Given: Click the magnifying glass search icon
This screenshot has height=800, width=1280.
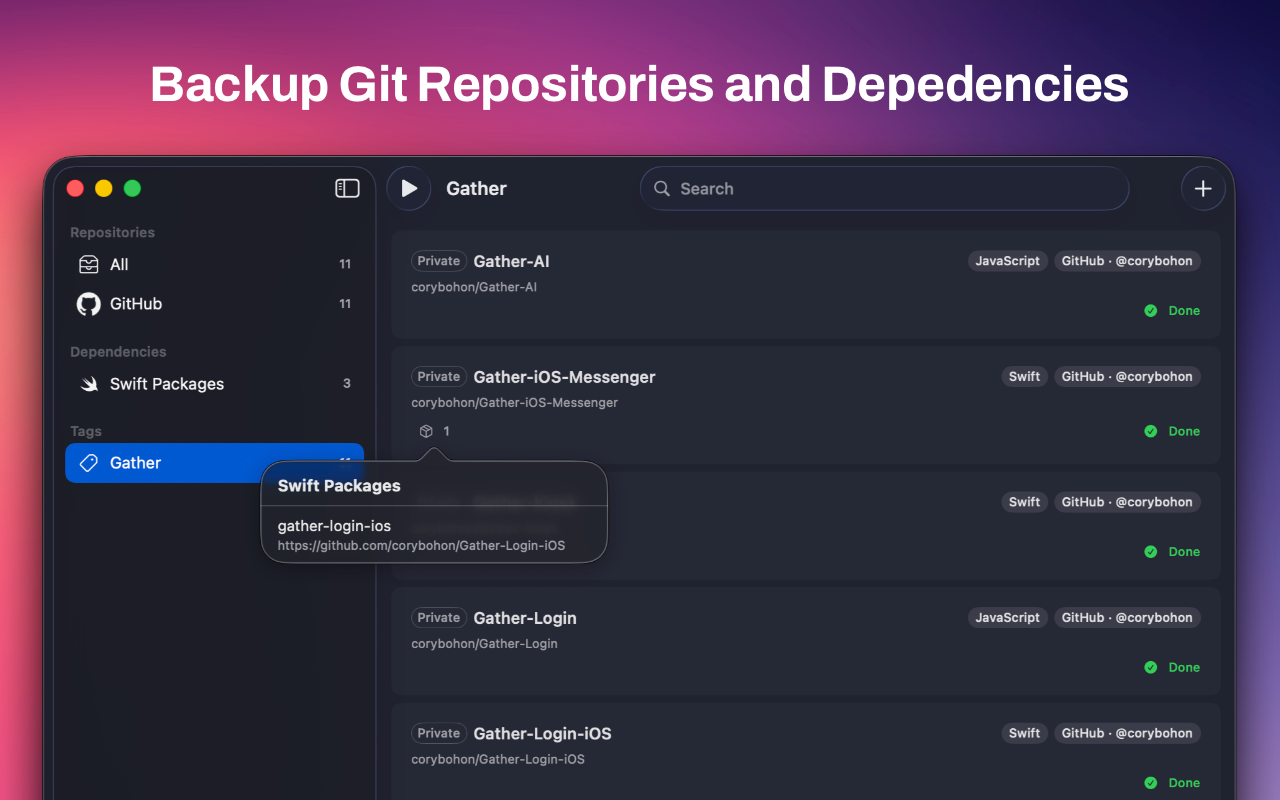Looking at the screenshot, I should coord(662,188).
